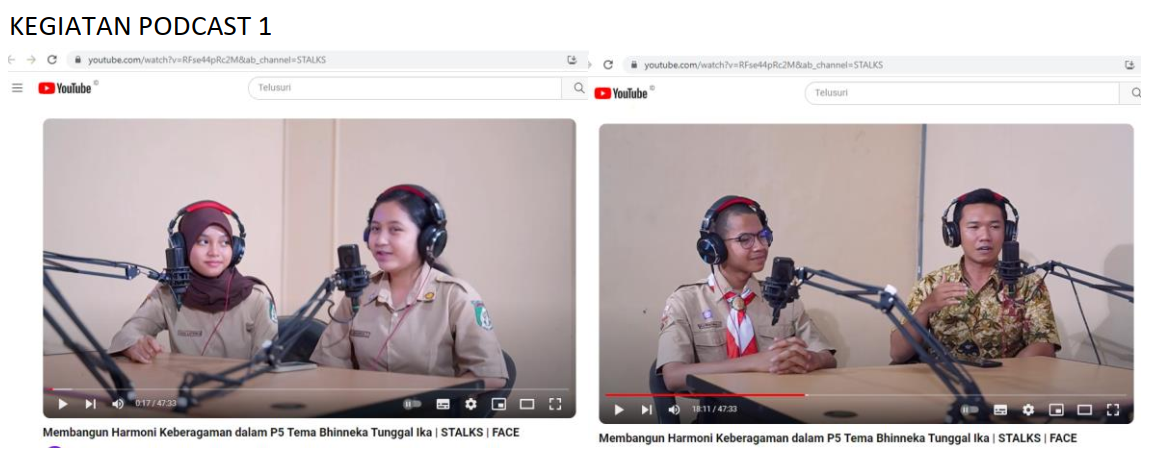Open settings gear in left video player
Viewport: 1167px width, 458px height.
[x=471, y=404]
